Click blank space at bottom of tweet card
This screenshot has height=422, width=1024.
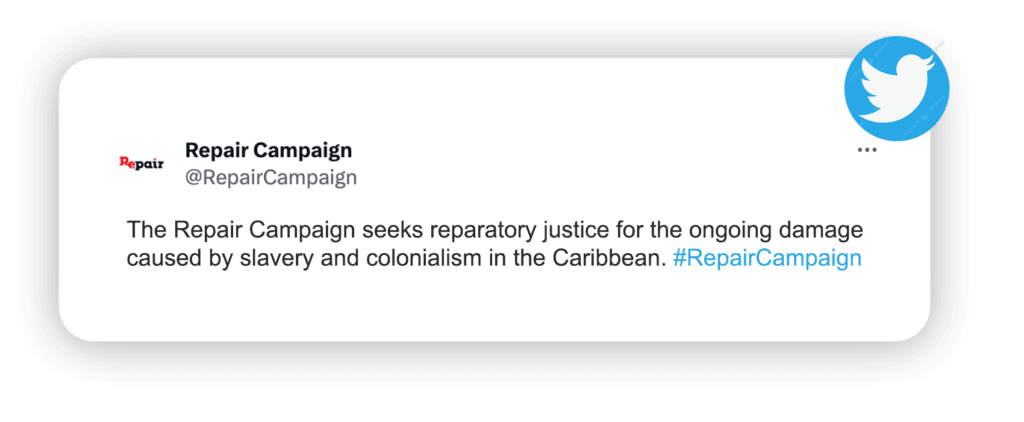click(x=494, y=307)
